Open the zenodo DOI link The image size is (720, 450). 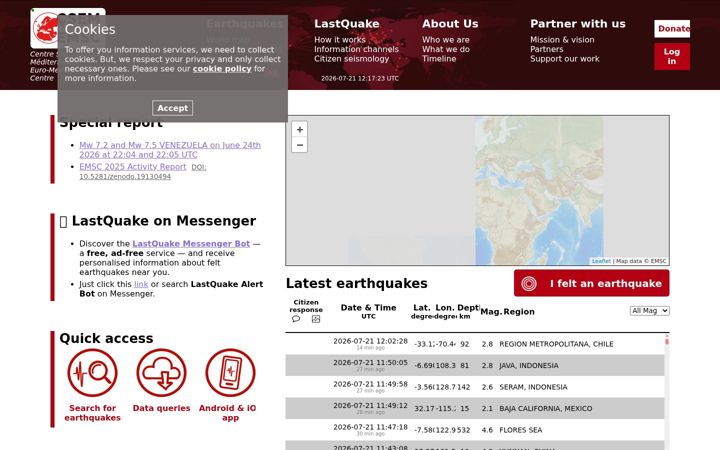point(143,172)
